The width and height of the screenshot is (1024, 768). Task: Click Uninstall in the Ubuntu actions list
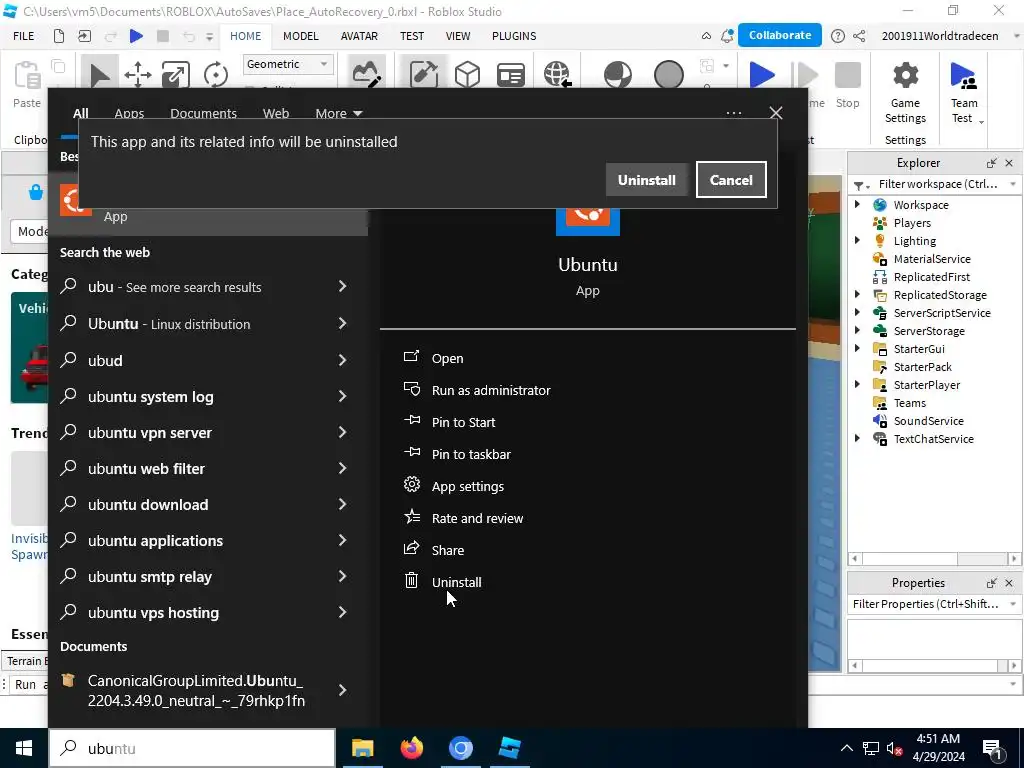[x=456, y=582]
